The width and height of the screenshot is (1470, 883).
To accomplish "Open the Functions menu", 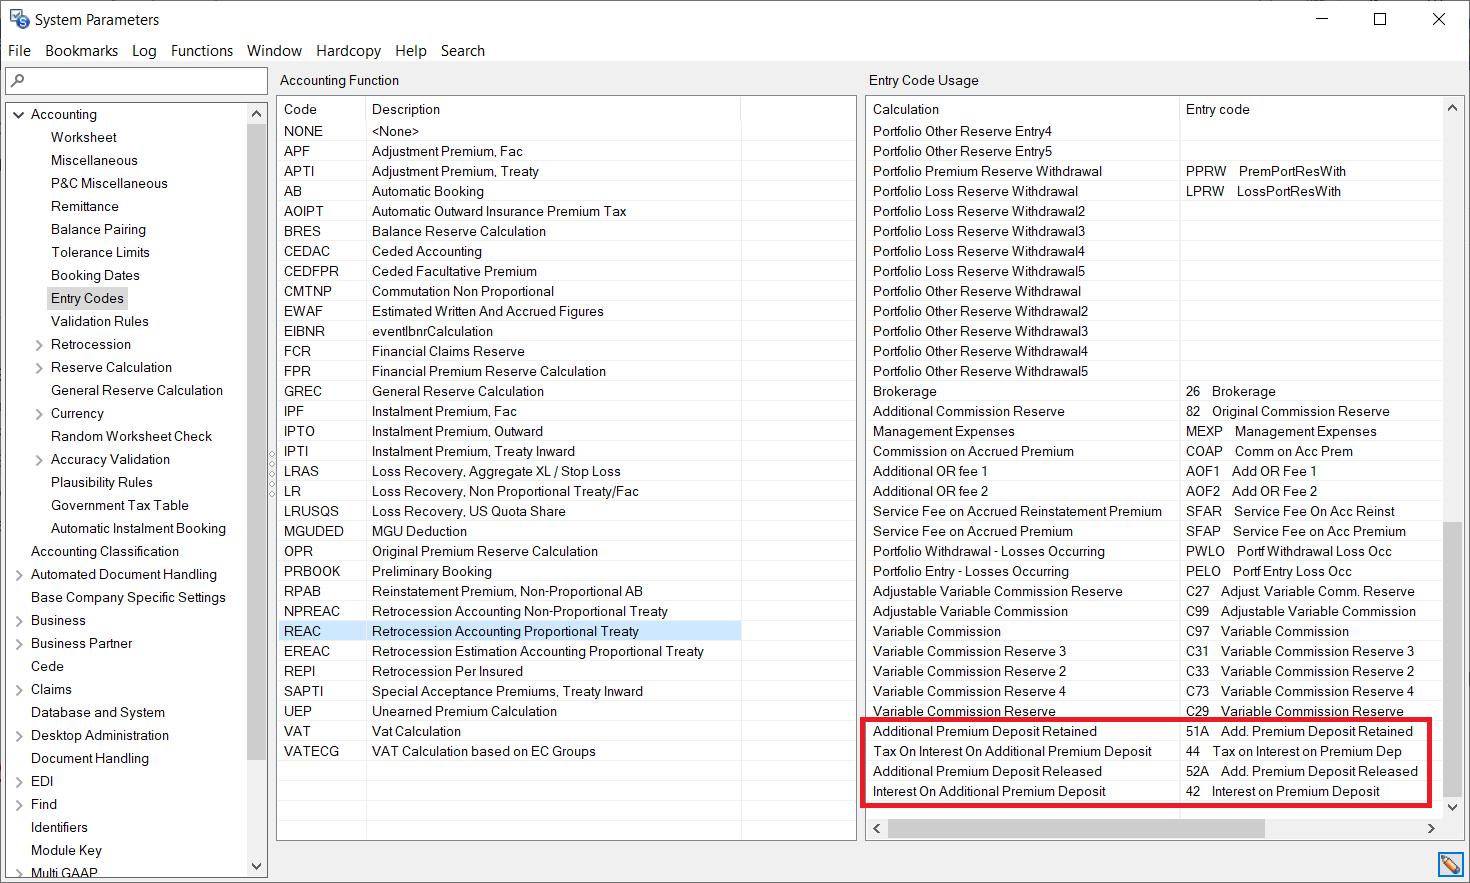I will 201,51.
